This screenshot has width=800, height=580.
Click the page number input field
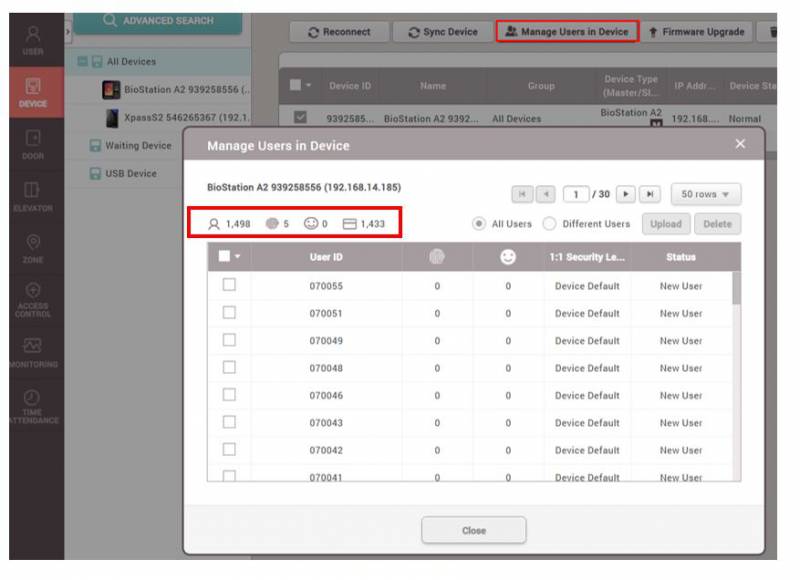click(x=576, y=195)
